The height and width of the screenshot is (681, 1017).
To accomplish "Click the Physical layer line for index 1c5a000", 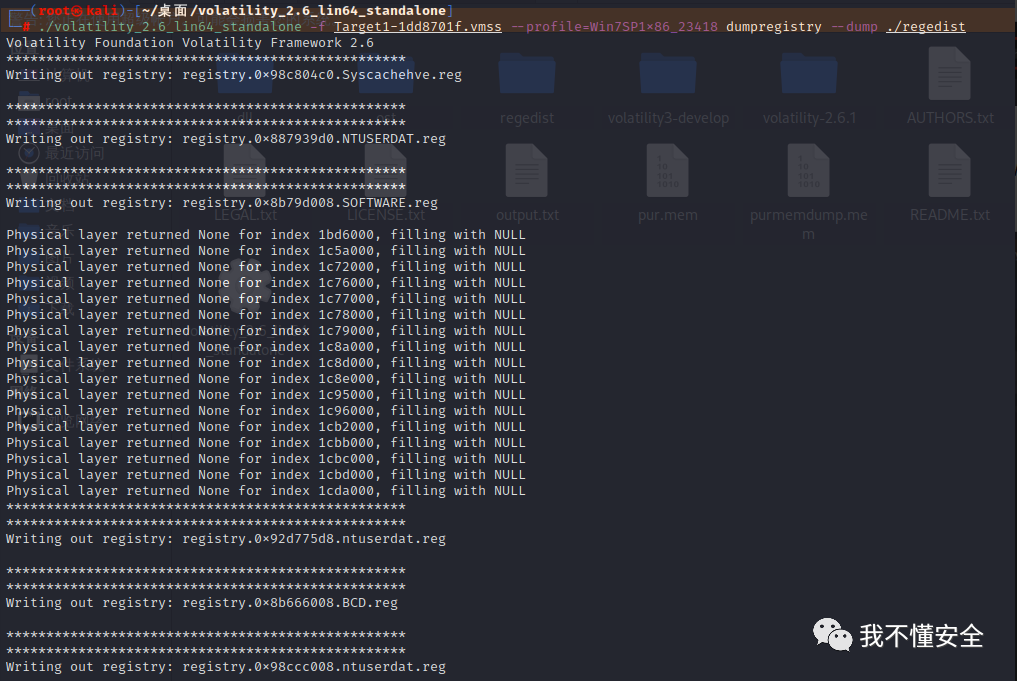I will pos(266,251).
